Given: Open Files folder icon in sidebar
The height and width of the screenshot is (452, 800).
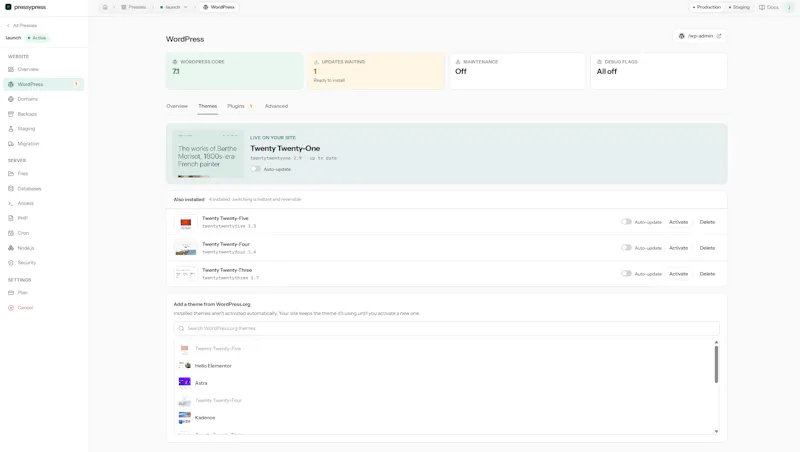Looking at the screenshot, I should tap(11, 173).
